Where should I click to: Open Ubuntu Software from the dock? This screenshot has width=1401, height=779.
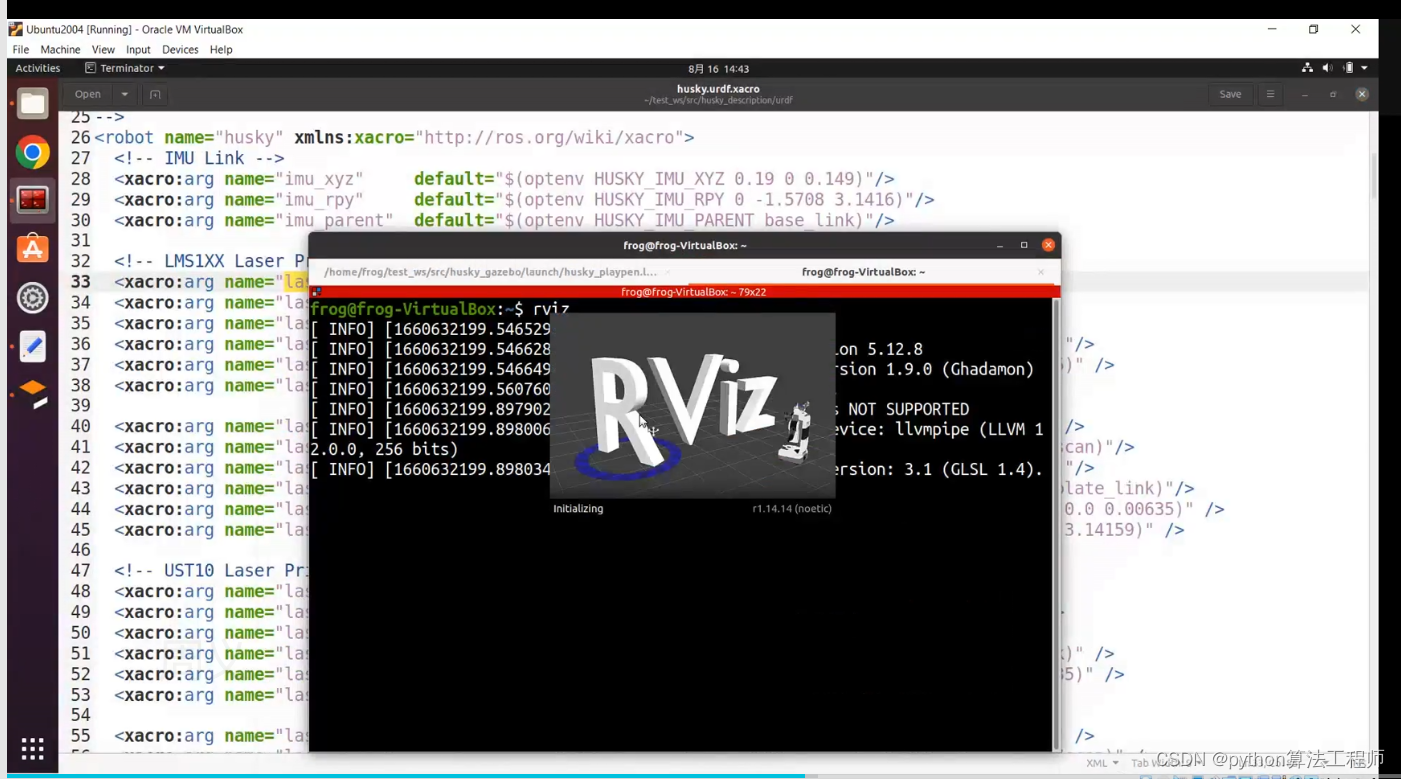[x=32, y=249]
